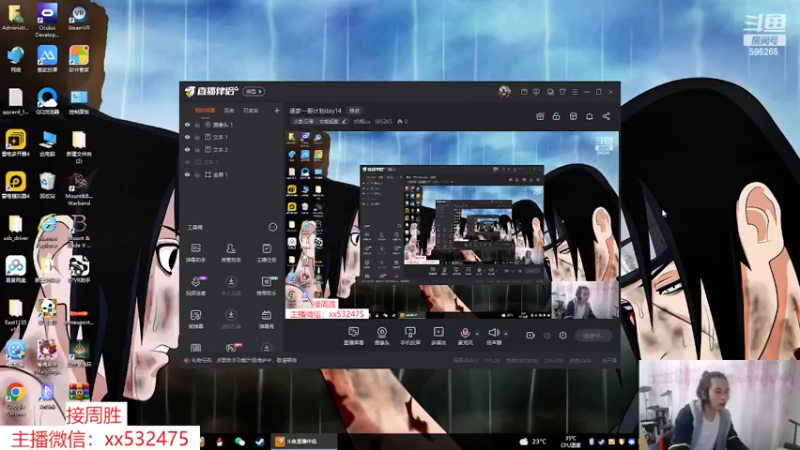Open the hamburger menu in title bar
Viewport: 800px width, 450px height.
point(574,92)
